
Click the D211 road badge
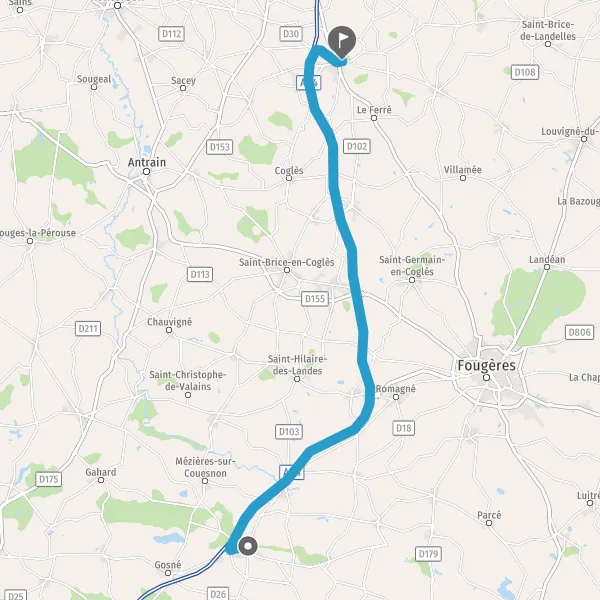tap(88, 328)
